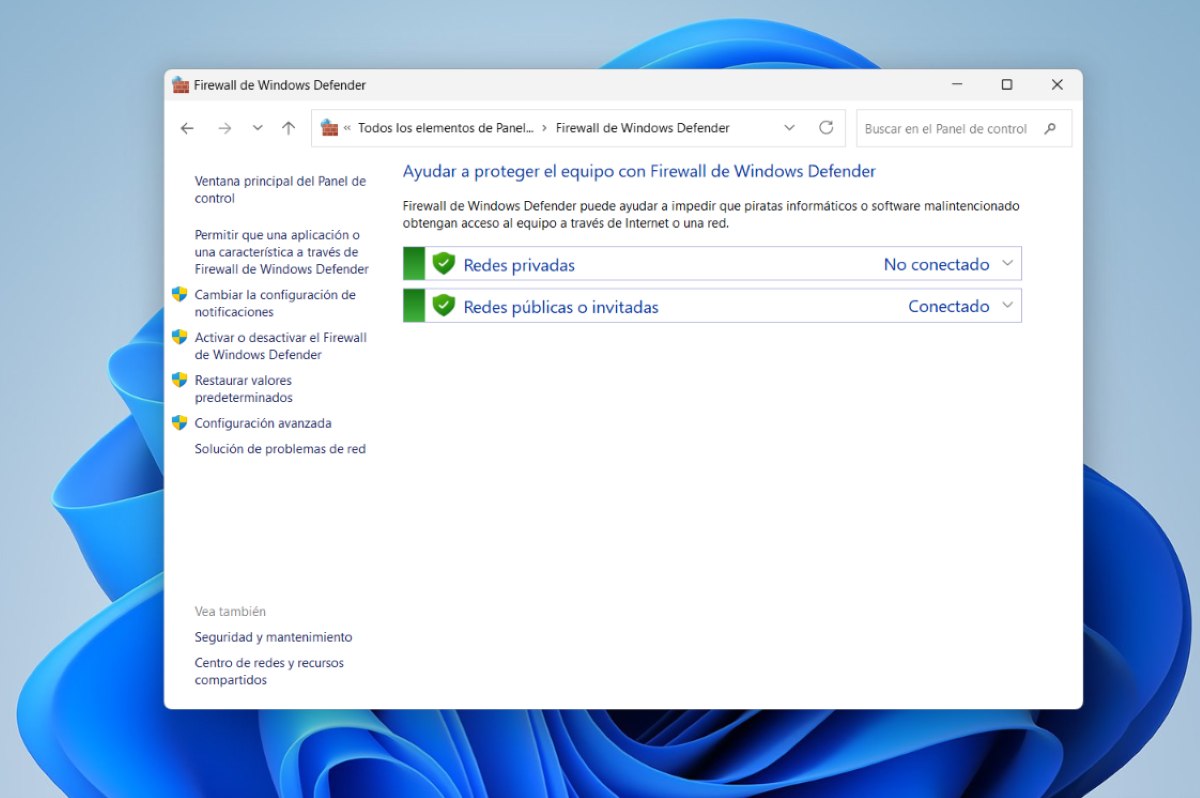Click green shield icon for Redes privadas

(x=444, y=264)
